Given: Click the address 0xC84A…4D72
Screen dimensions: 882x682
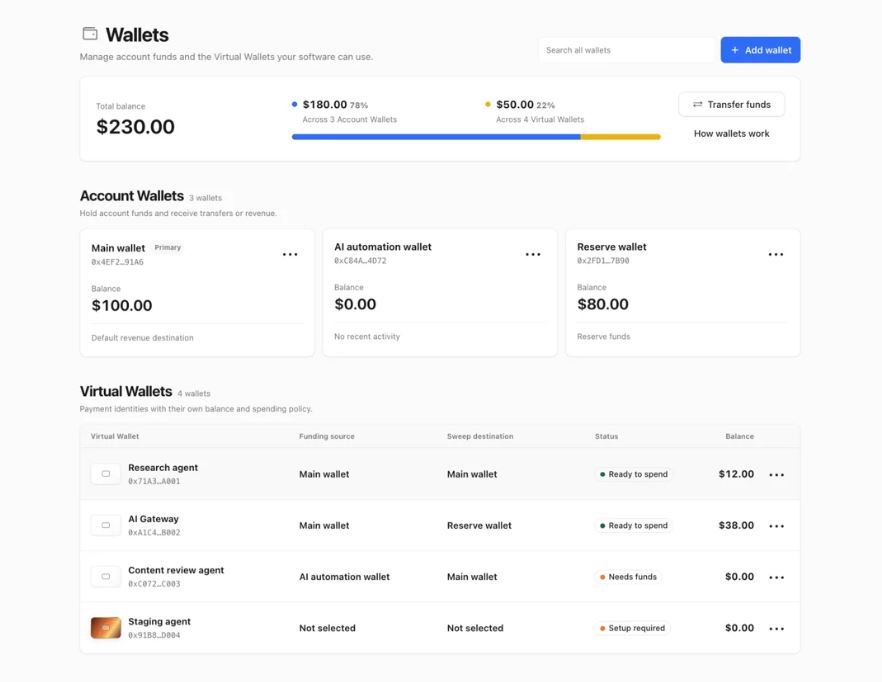Looking at the screenshot, I should tap(360, 261).
